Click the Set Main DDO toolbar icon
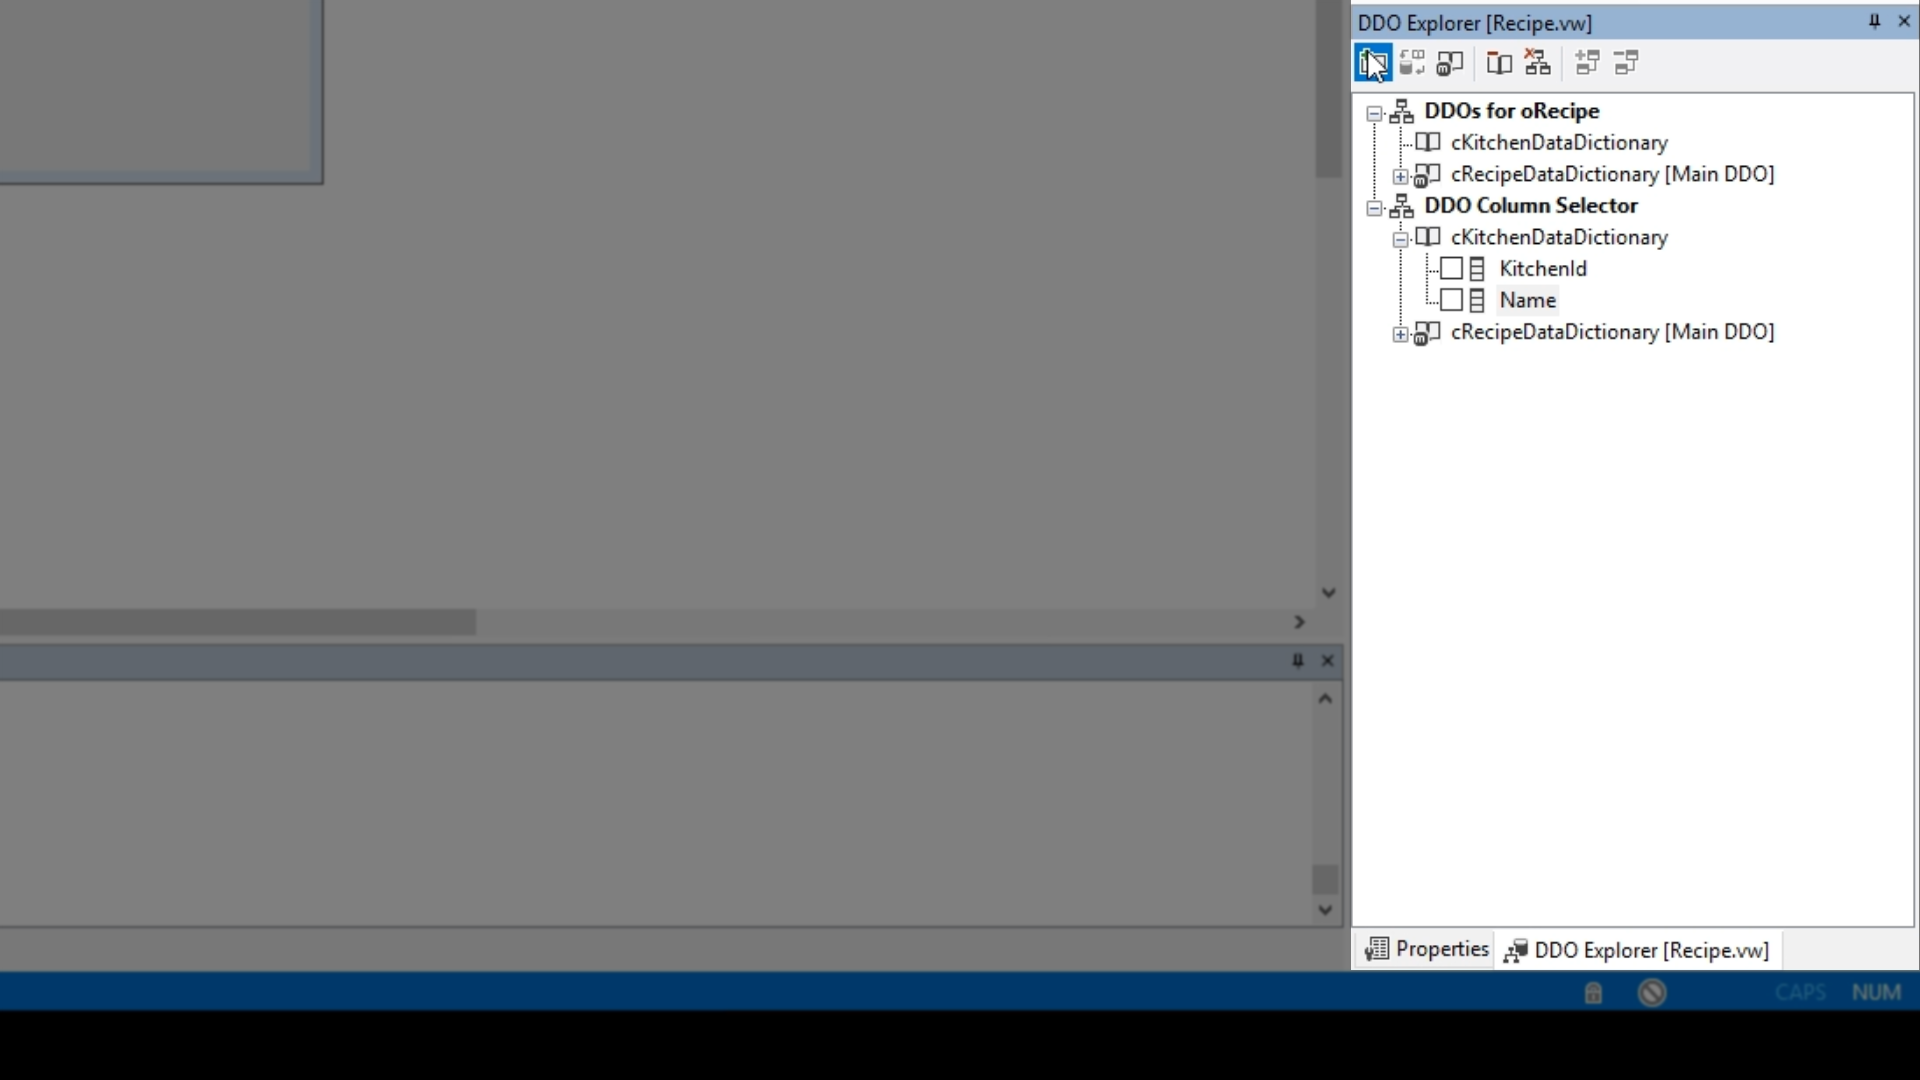 [x=1450, y=63]
